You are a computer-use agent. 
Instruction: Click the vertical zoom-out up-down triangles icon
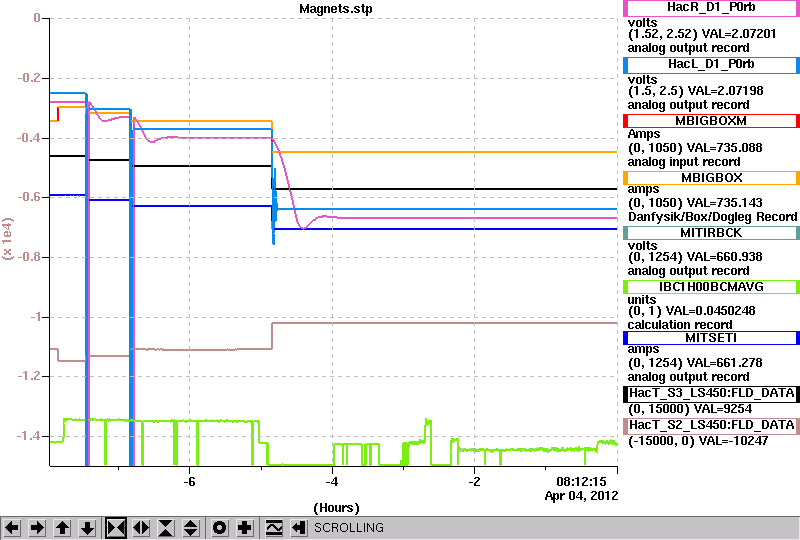click(191, 528)
